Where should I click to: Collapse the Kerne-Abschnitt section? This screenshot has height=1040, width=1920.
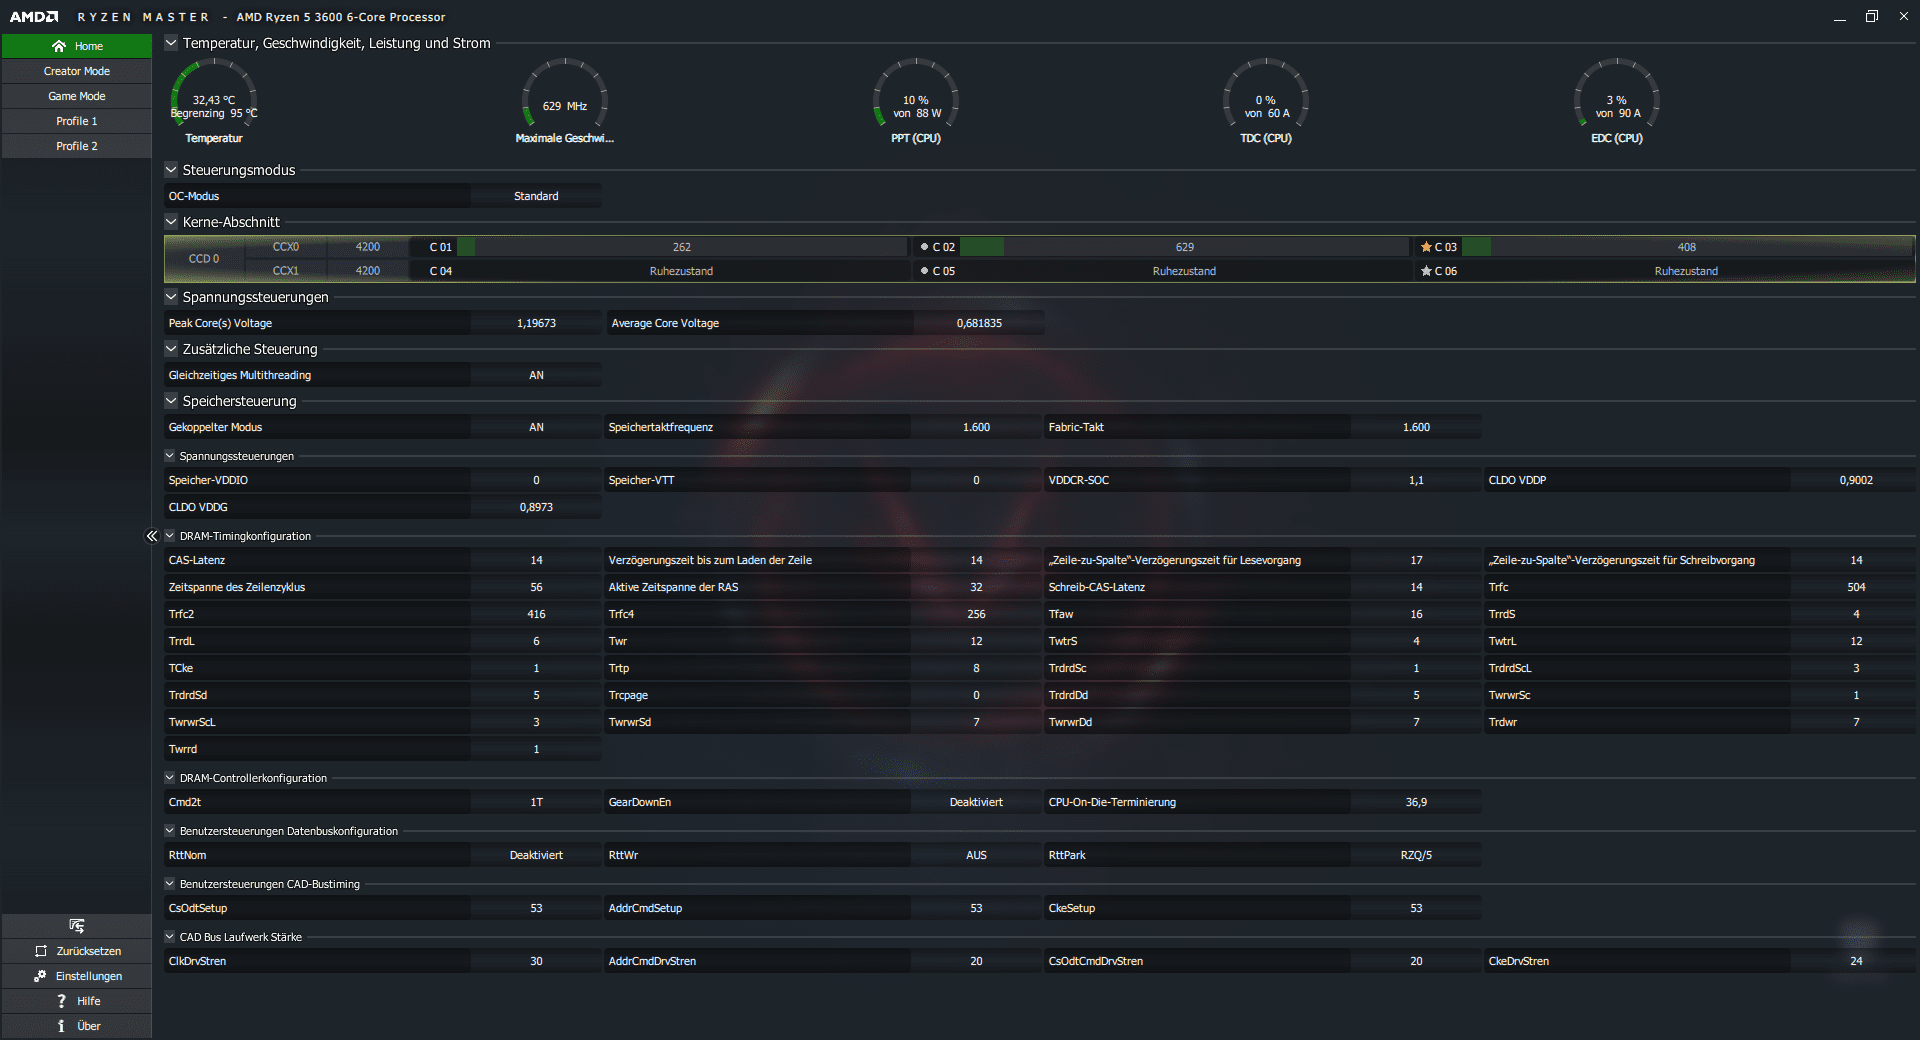tap(171, 222)
